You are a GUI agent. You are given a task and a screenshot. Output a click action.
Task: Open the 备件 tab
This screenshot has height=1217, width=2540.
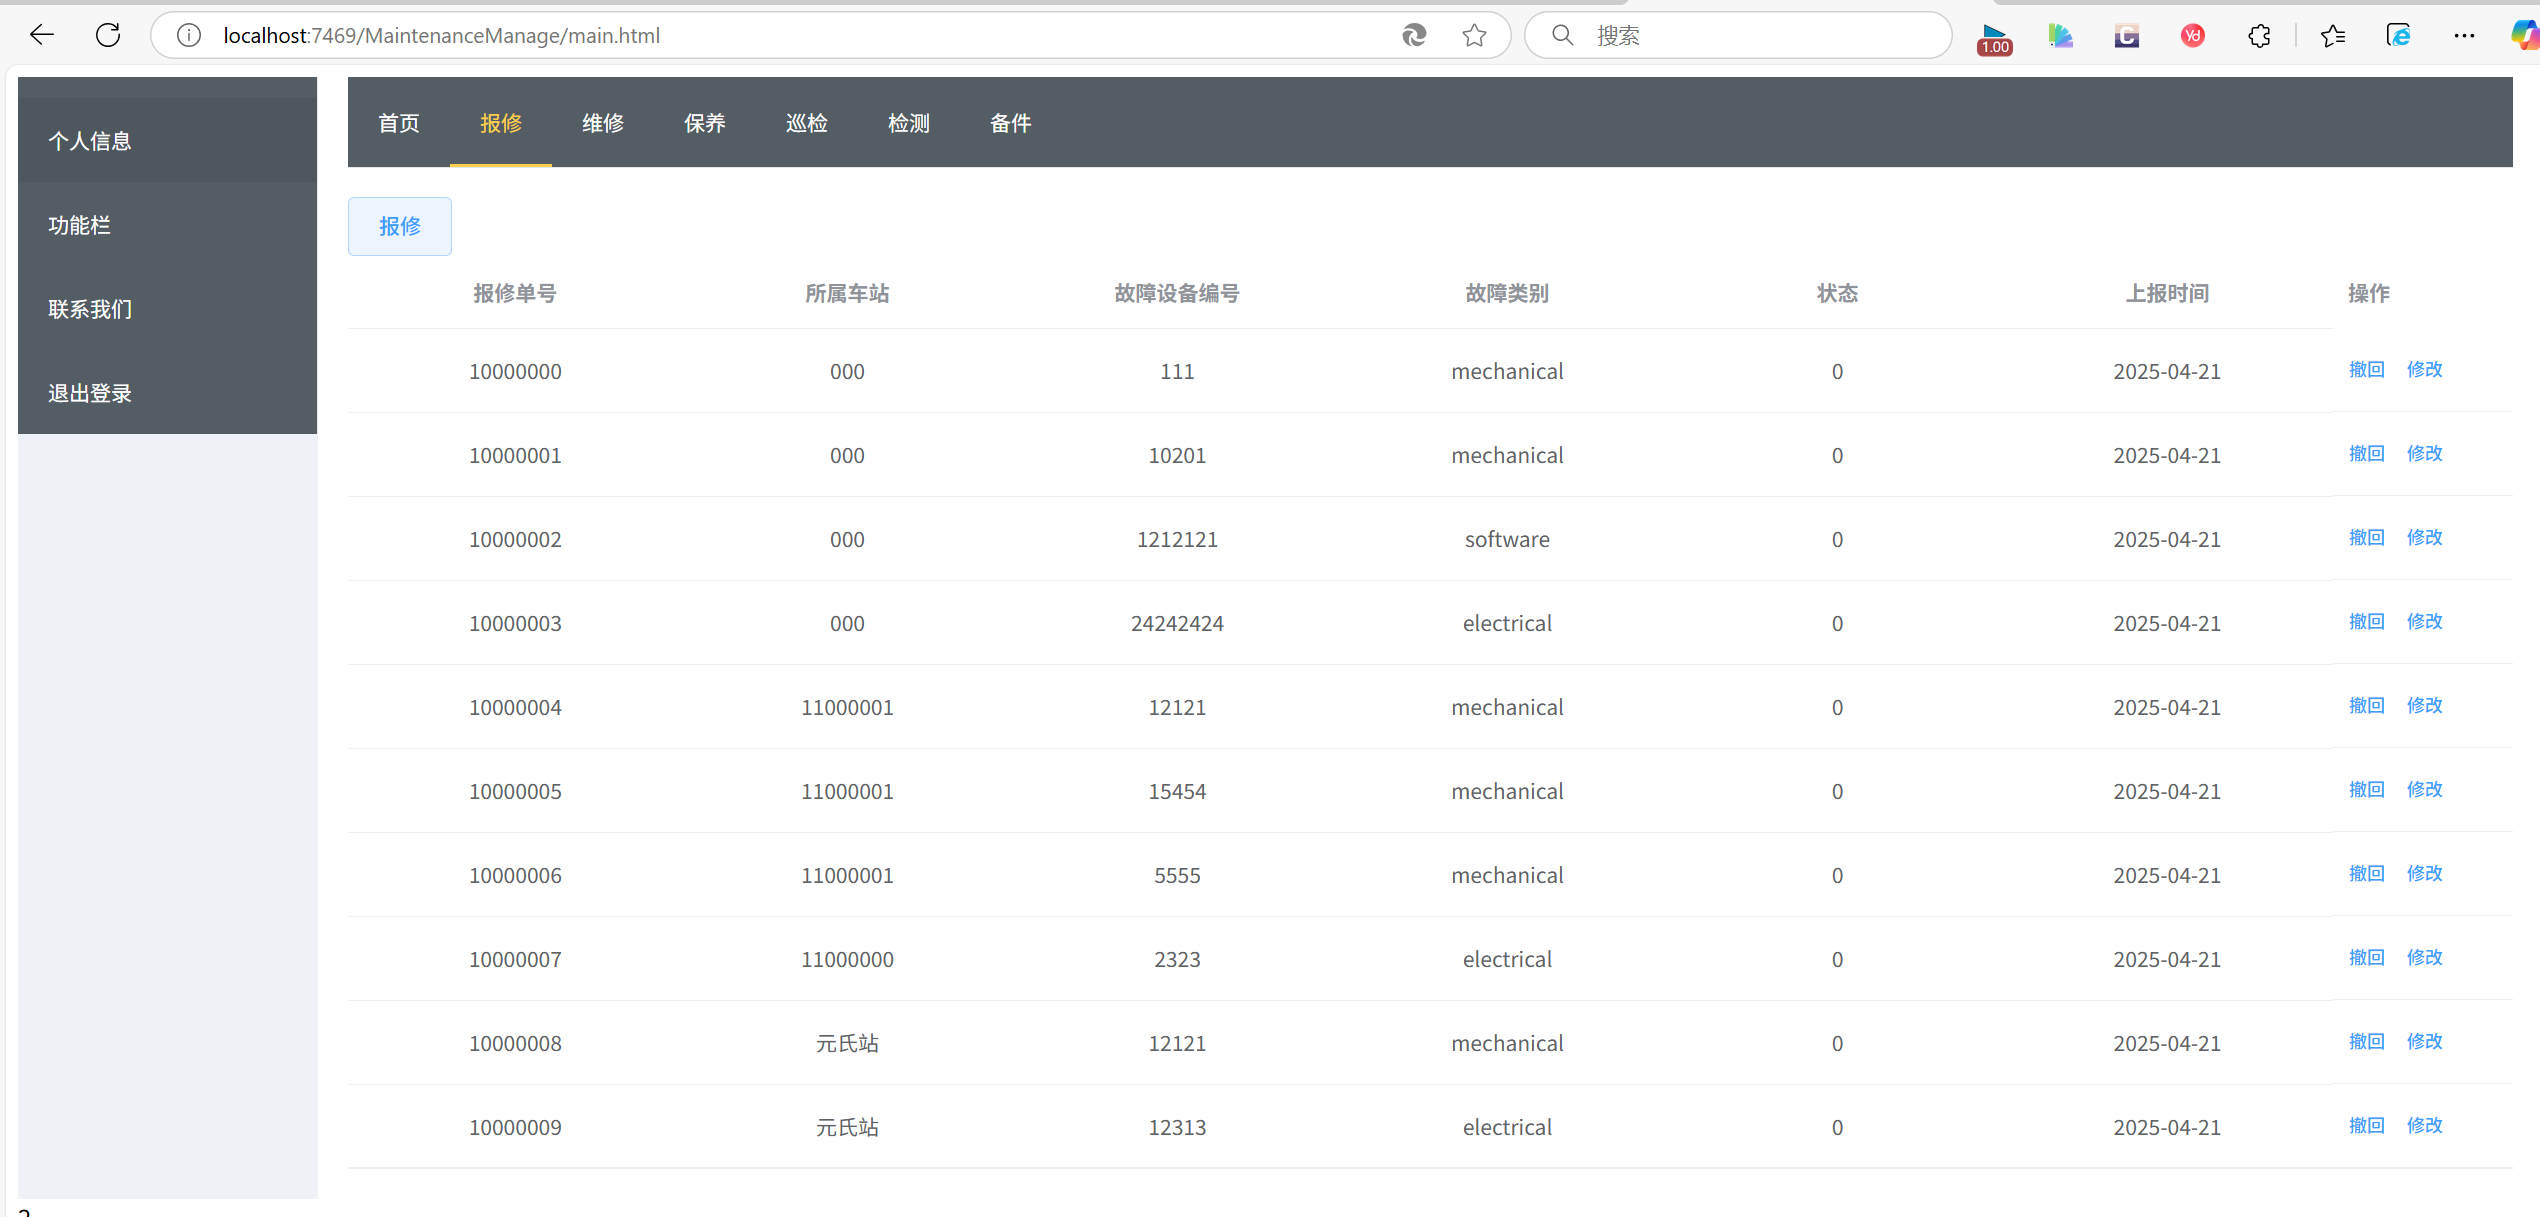(1010, 123)
